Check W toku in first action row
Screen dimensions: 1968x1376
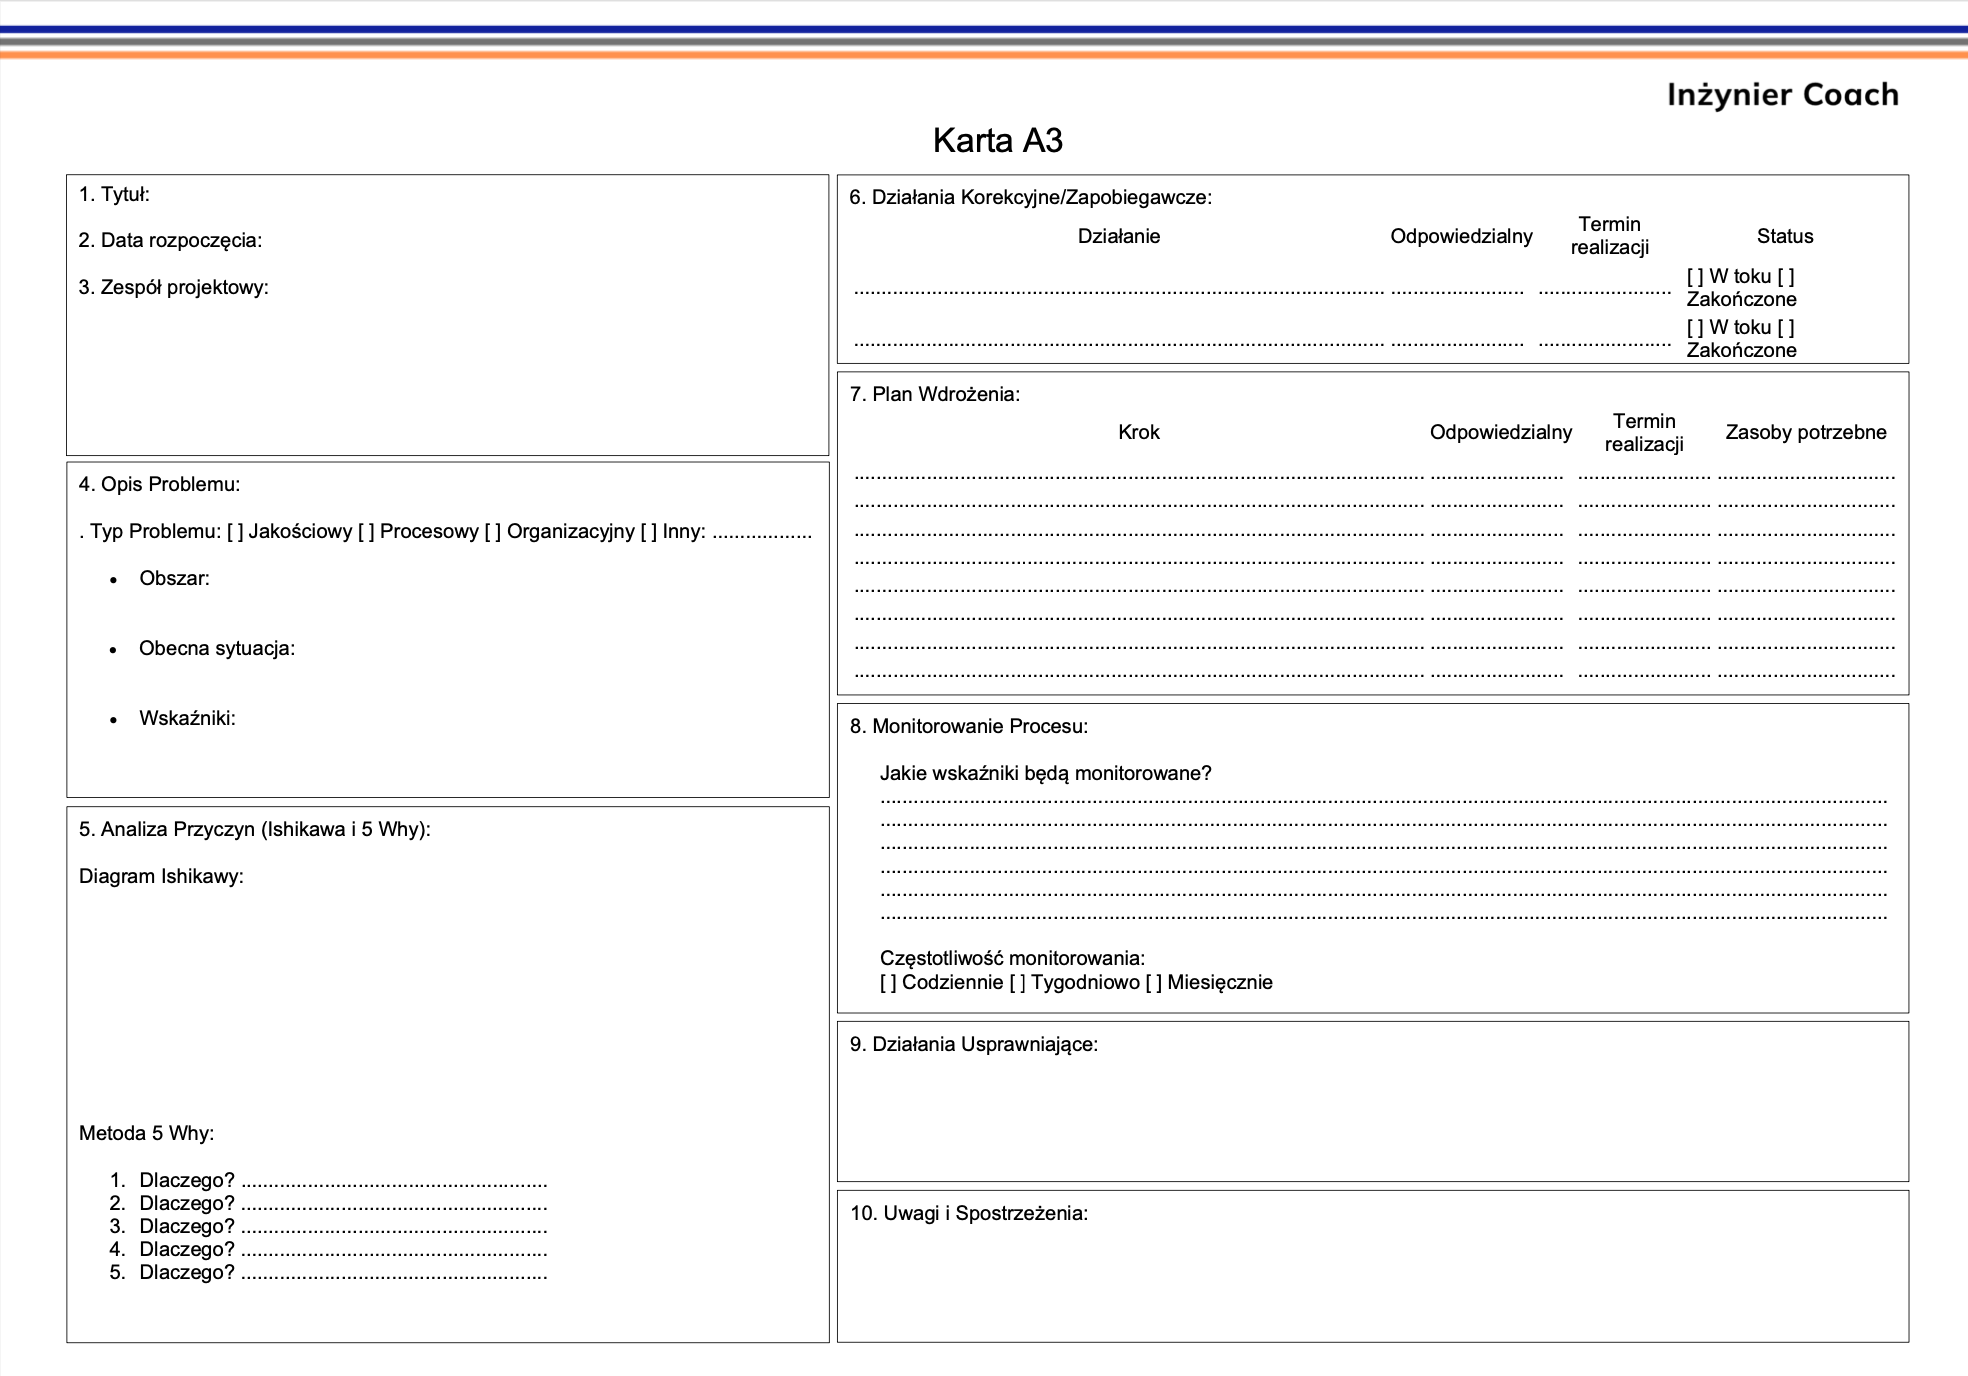[1695, 277]
